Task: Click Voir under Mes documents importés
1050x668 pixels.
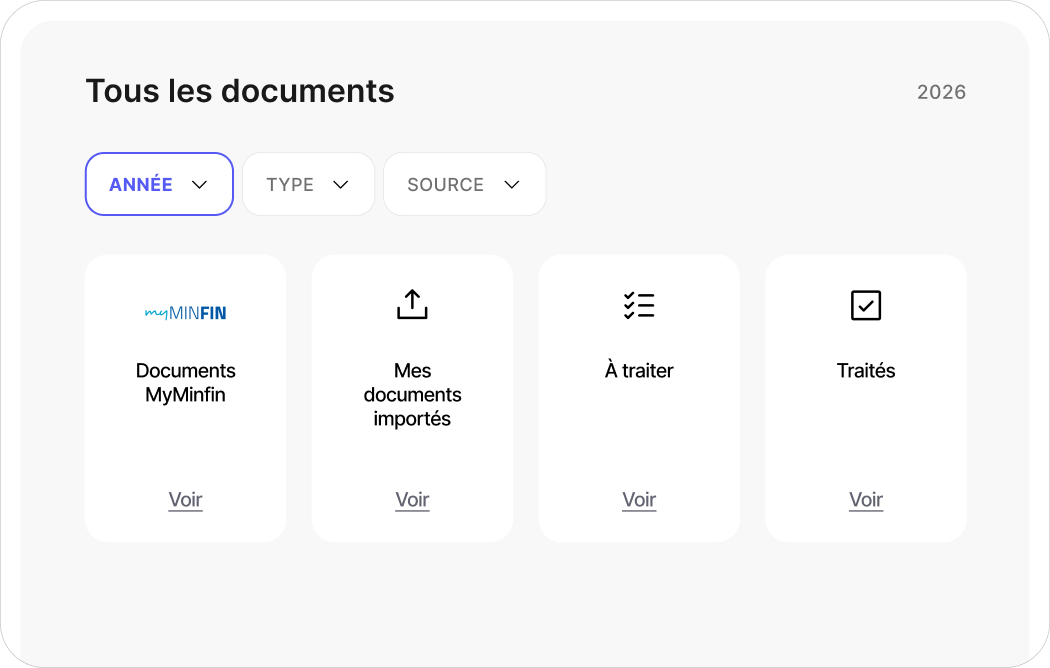Action: click(x=412, y=500)
